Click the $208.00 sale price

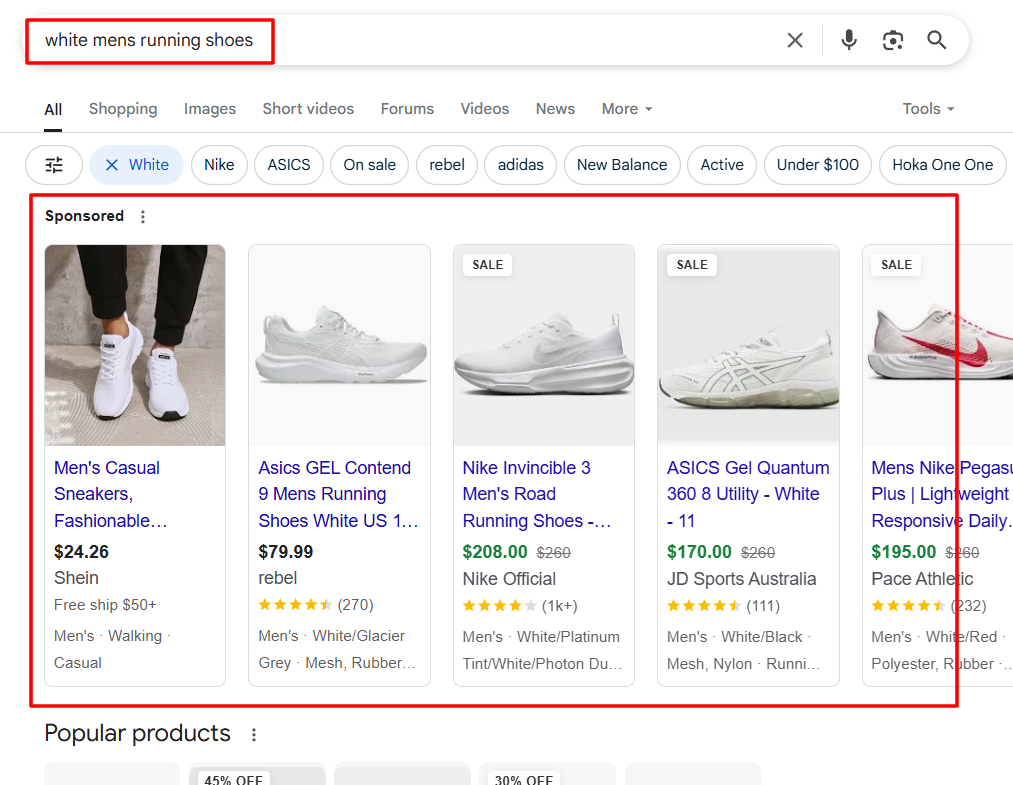coord(495,552)
